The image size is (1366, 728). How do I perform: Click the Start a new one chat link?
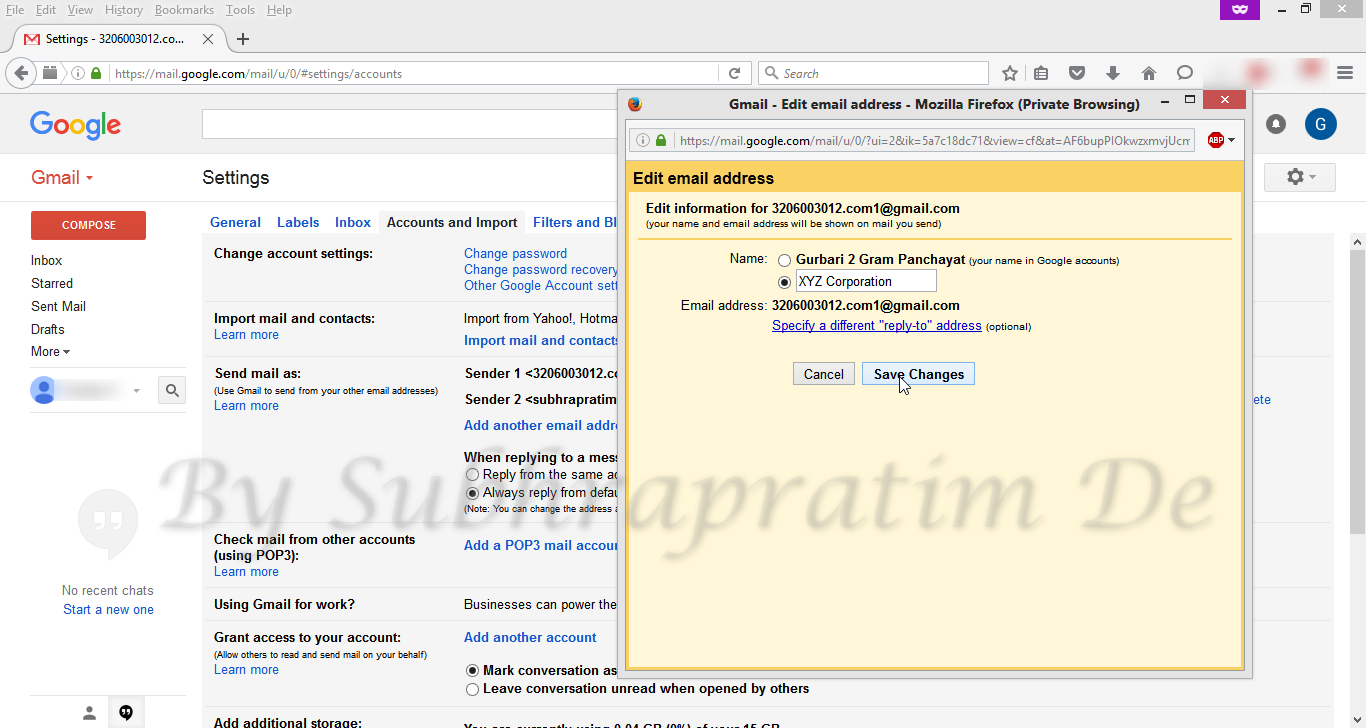pyautogui.click(x=108, y=610)
